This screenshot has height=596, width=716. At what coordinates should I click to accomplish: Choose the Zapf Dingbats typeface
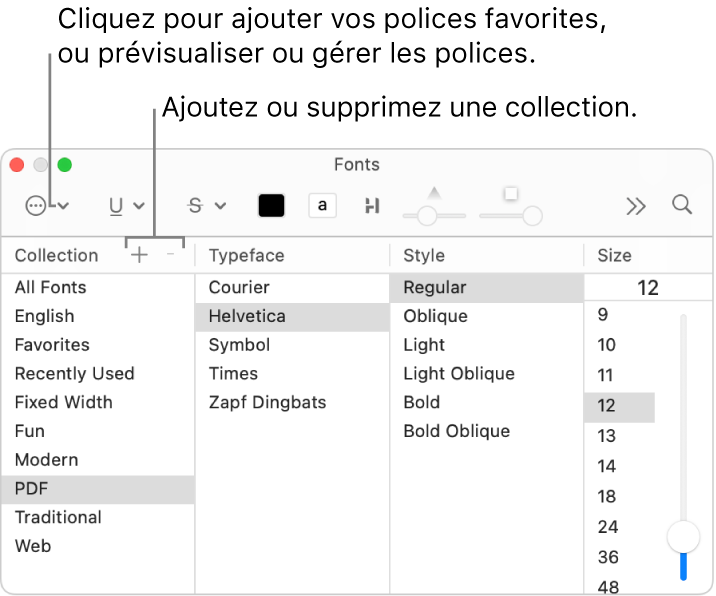tap(267, 402)
